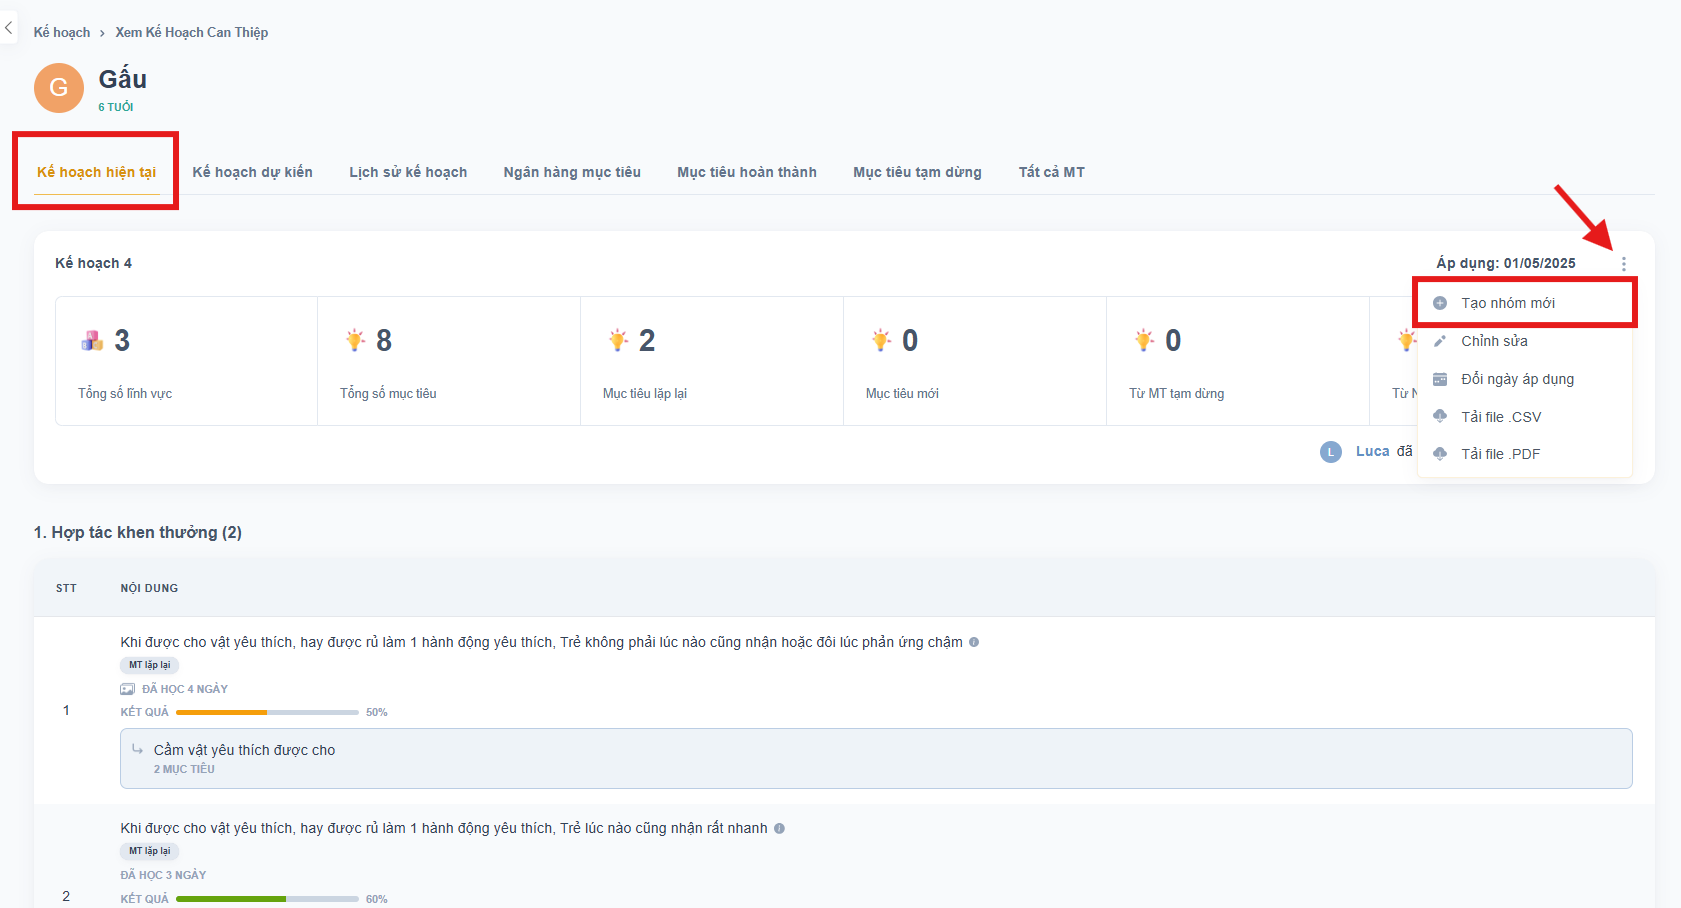Click the info icon after second goal text
Viewport: 1681px width, 908px height.
(779, 828)
